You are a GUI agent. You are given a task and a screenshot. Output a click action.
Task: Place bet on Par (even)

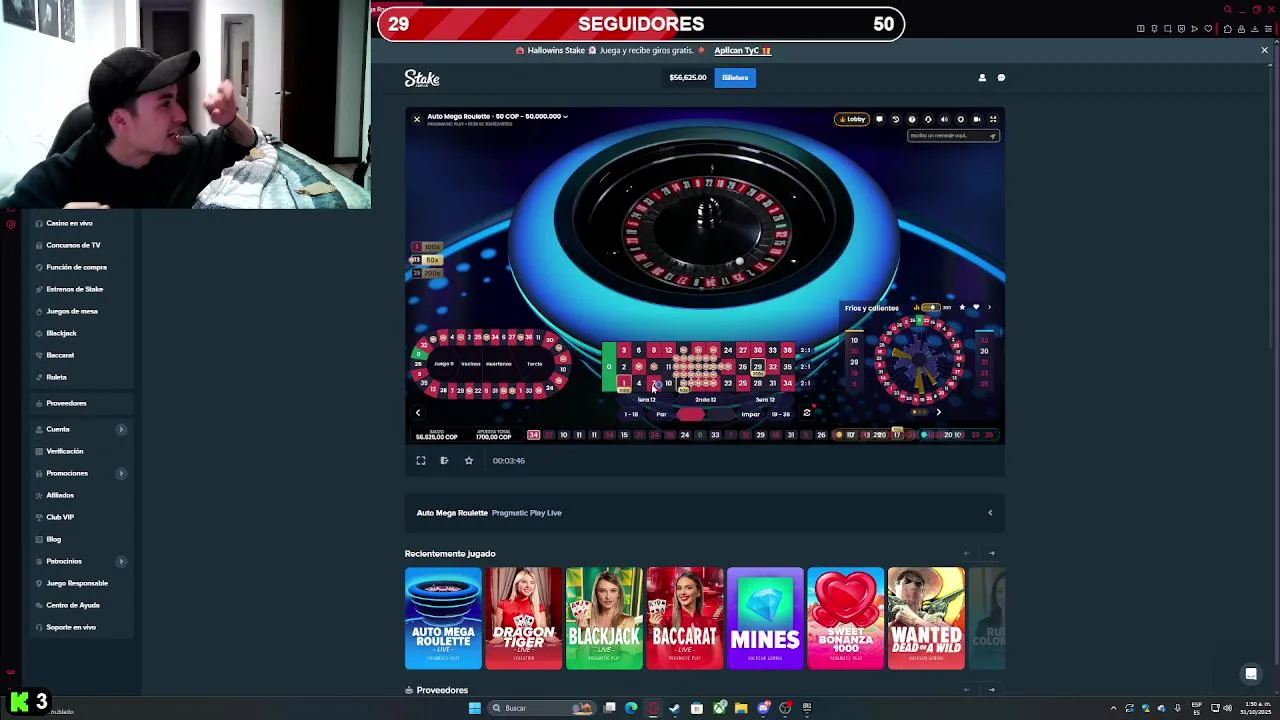tap(661, 414)
